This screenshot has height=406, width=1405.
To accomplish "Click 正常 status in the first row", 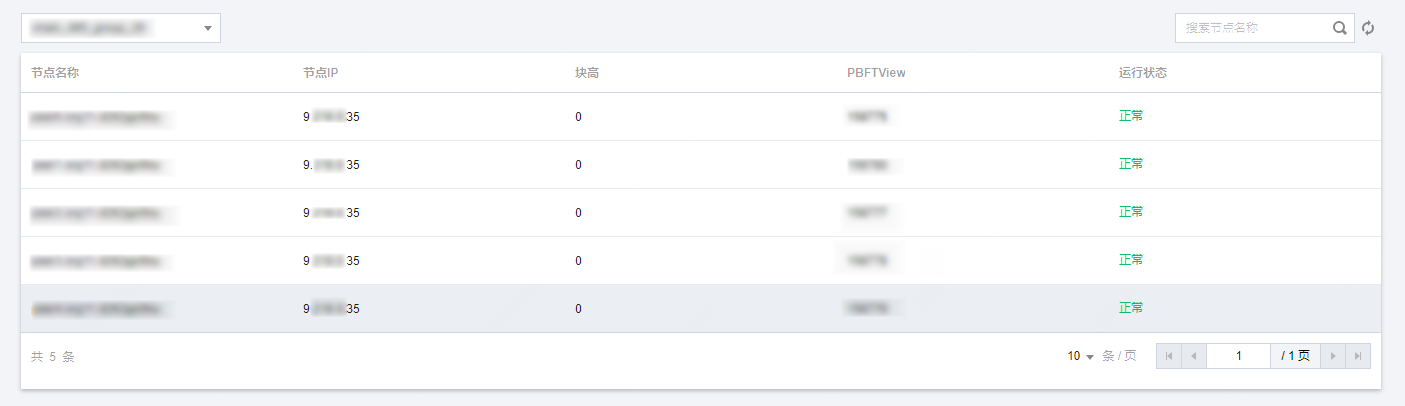I will 1131,116.
